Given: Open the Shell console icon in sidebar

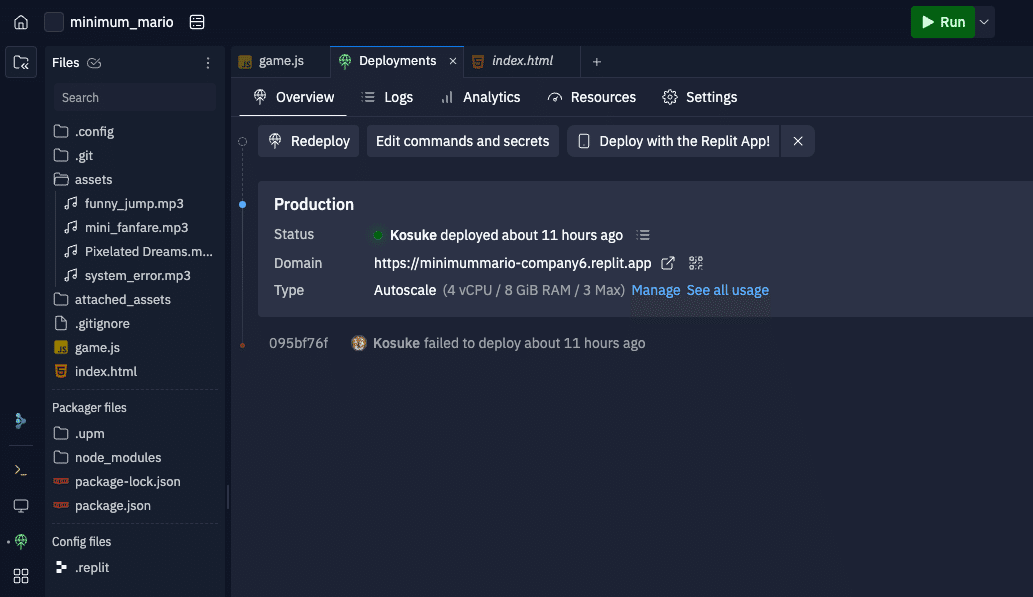Looking at the screenshot, I should 21,469.
